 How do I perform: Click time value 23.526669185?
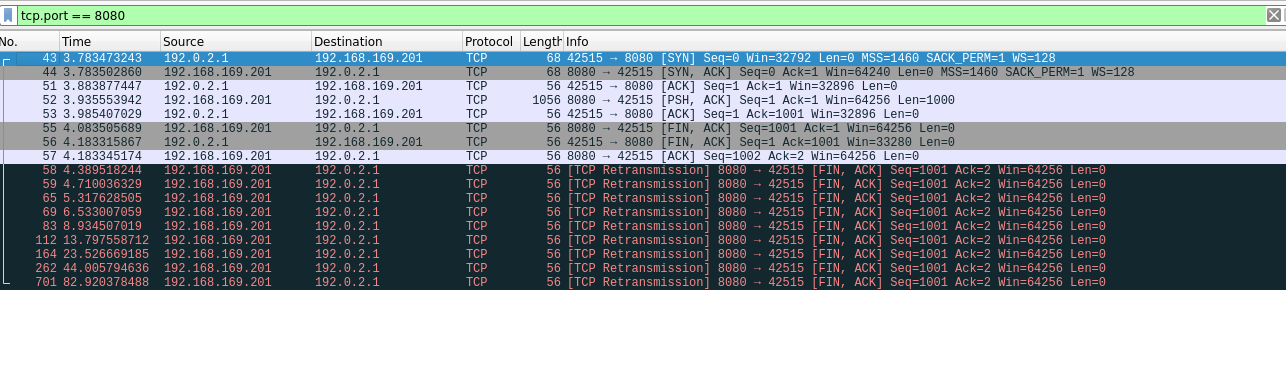(106, 254)
